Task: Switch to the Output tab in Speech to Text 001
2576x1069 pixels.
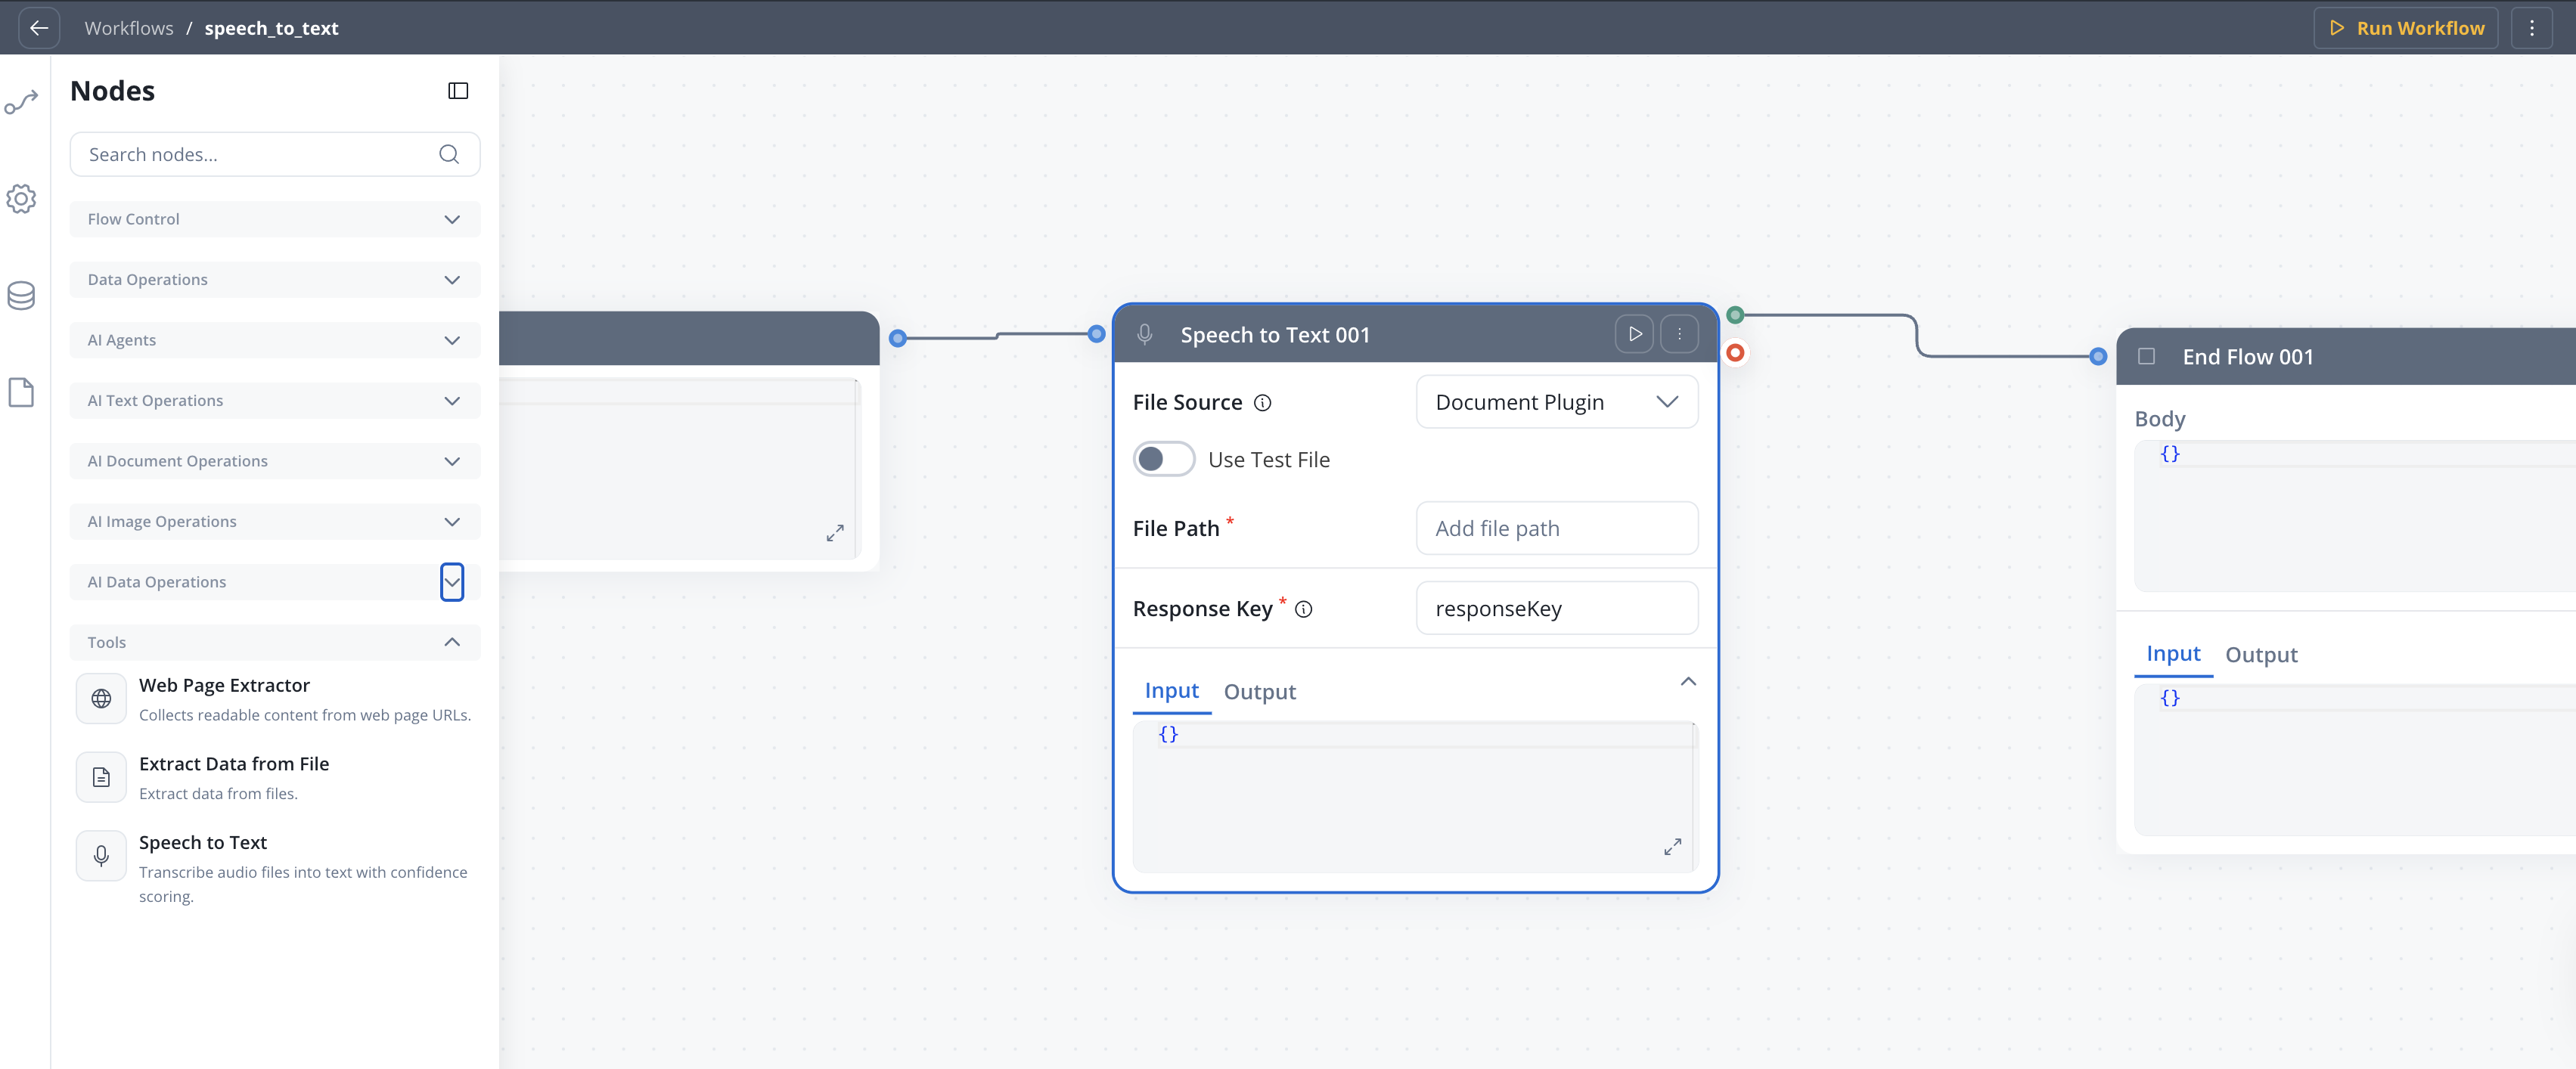Action: [1259, 691]
